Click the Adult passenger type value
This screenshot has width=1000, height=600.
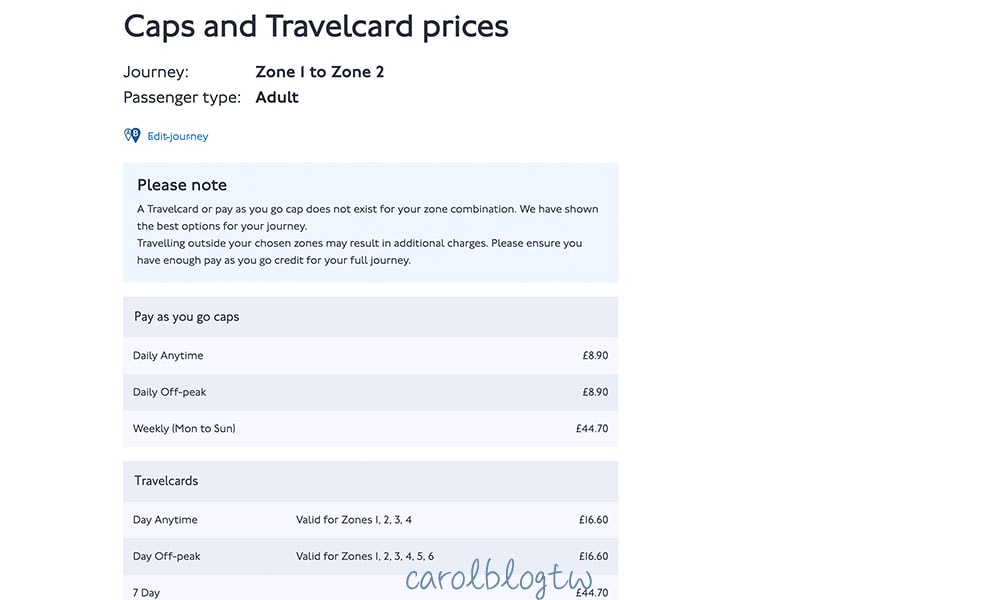[277, 98]
